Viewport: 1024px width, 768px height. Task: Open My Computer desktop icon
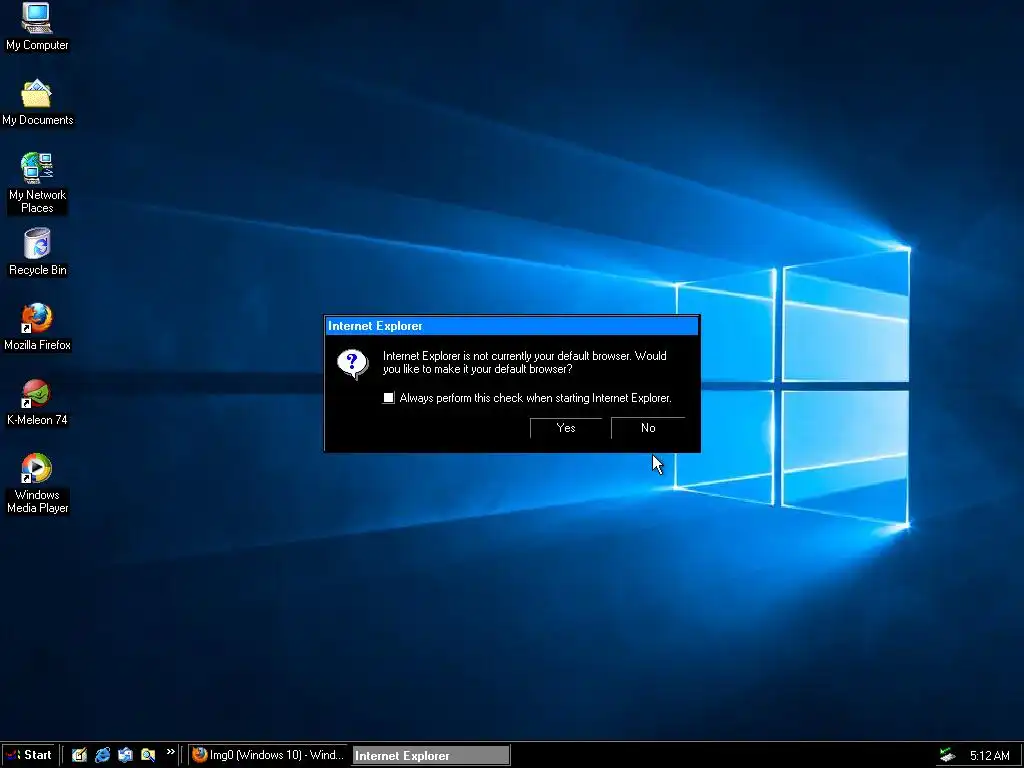pyautogui.click(x=37, y=27)
